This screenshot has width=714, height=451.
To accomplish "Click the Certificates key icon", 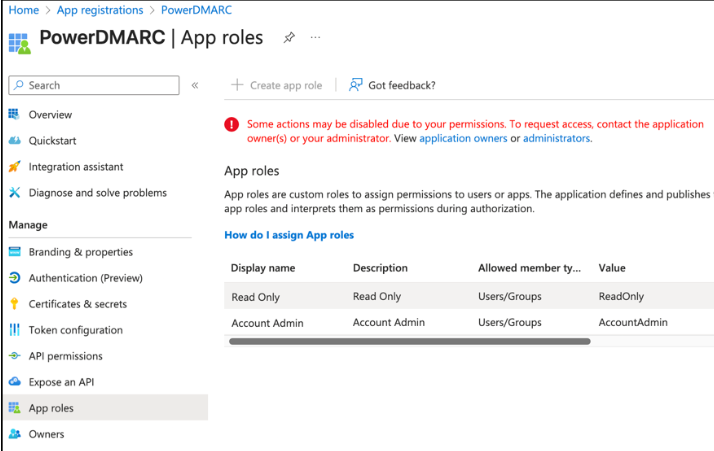I will coord(14,303).
